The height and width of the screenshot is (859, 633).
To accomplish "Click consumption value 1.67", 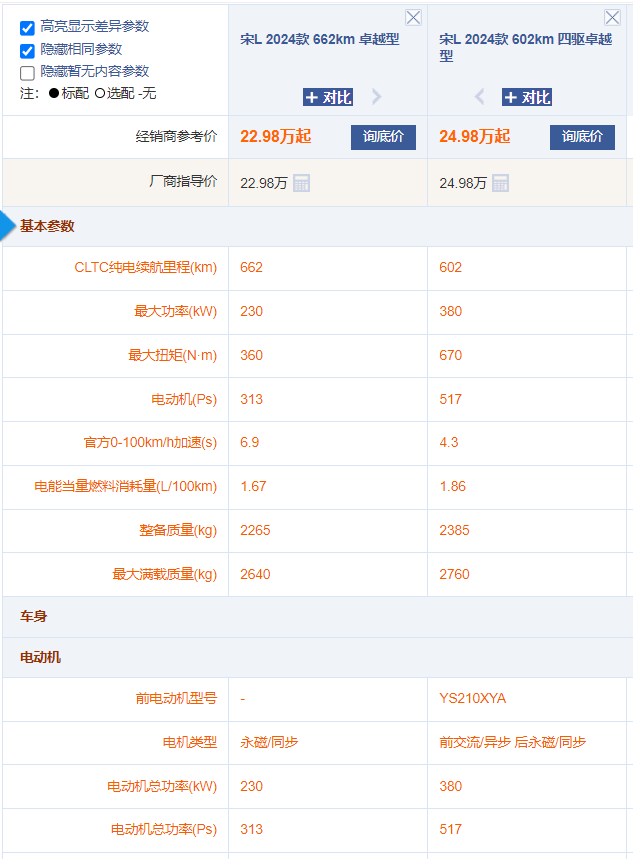I will coord(253,486).
